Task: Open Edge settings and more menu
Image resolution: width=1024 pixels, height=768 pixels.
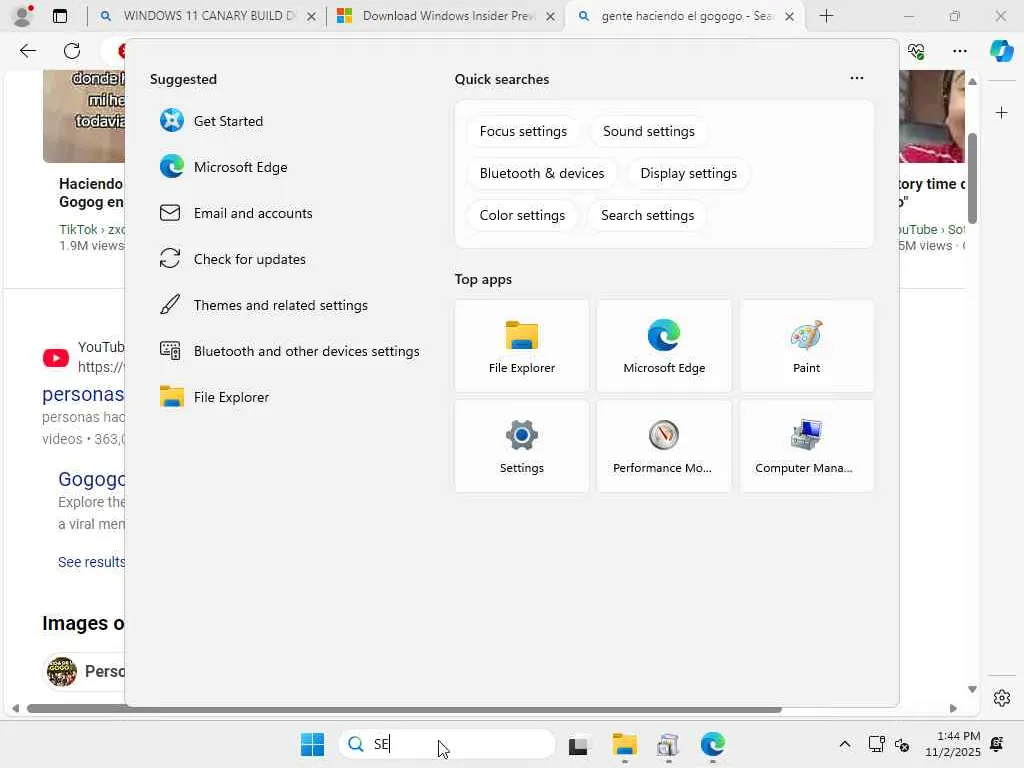Action: (x=959, y=51)
